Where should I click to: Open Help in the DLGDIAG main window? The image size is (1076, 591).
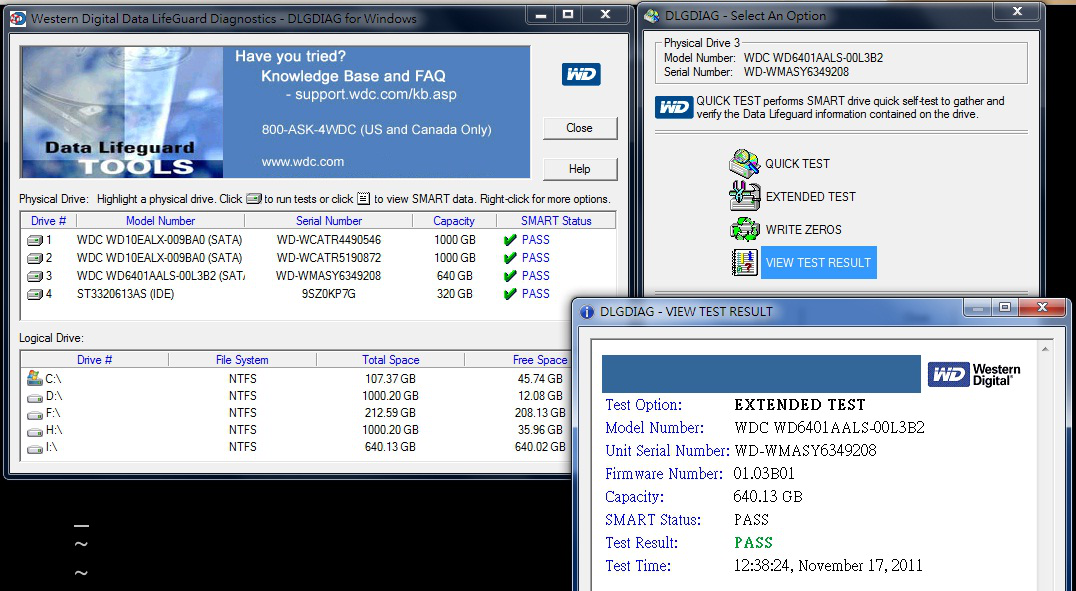tap(580, 169)
